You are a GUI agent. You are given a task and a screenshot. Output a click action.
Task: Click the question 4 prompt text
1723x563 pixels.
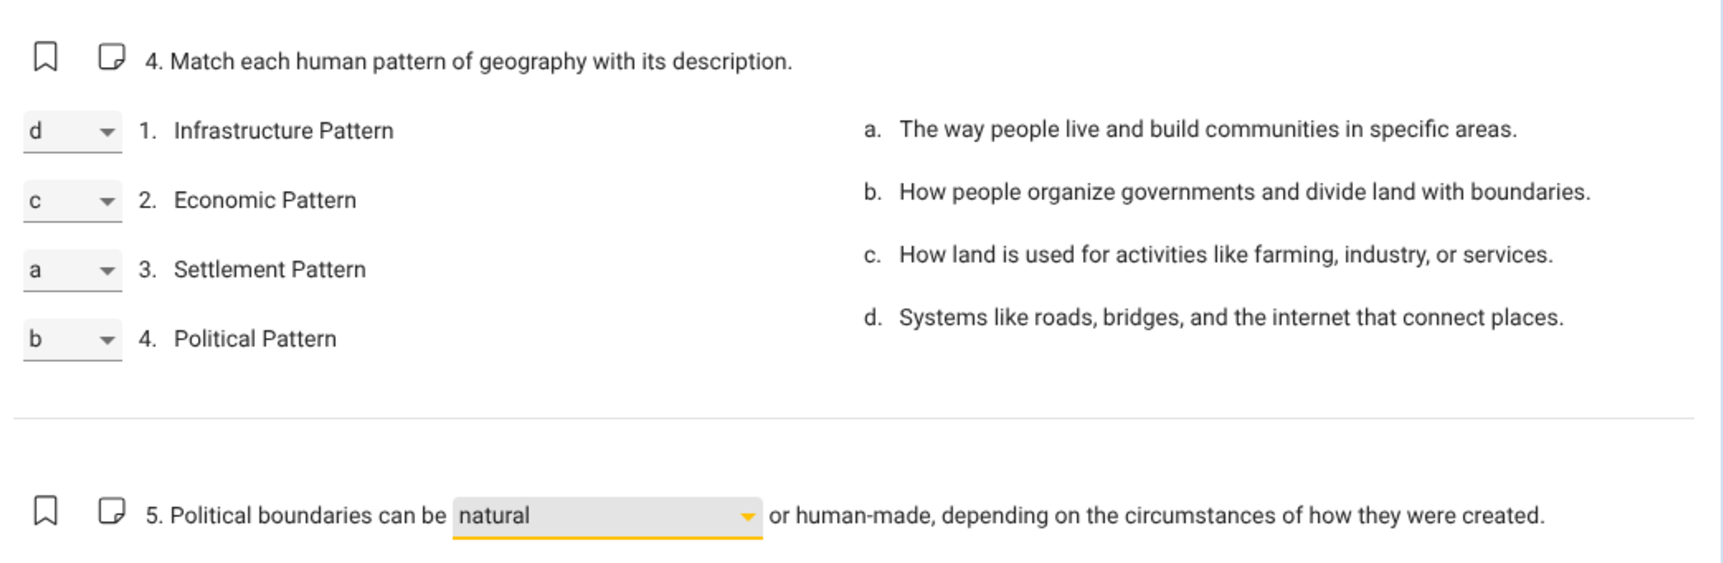coord(480,62)
